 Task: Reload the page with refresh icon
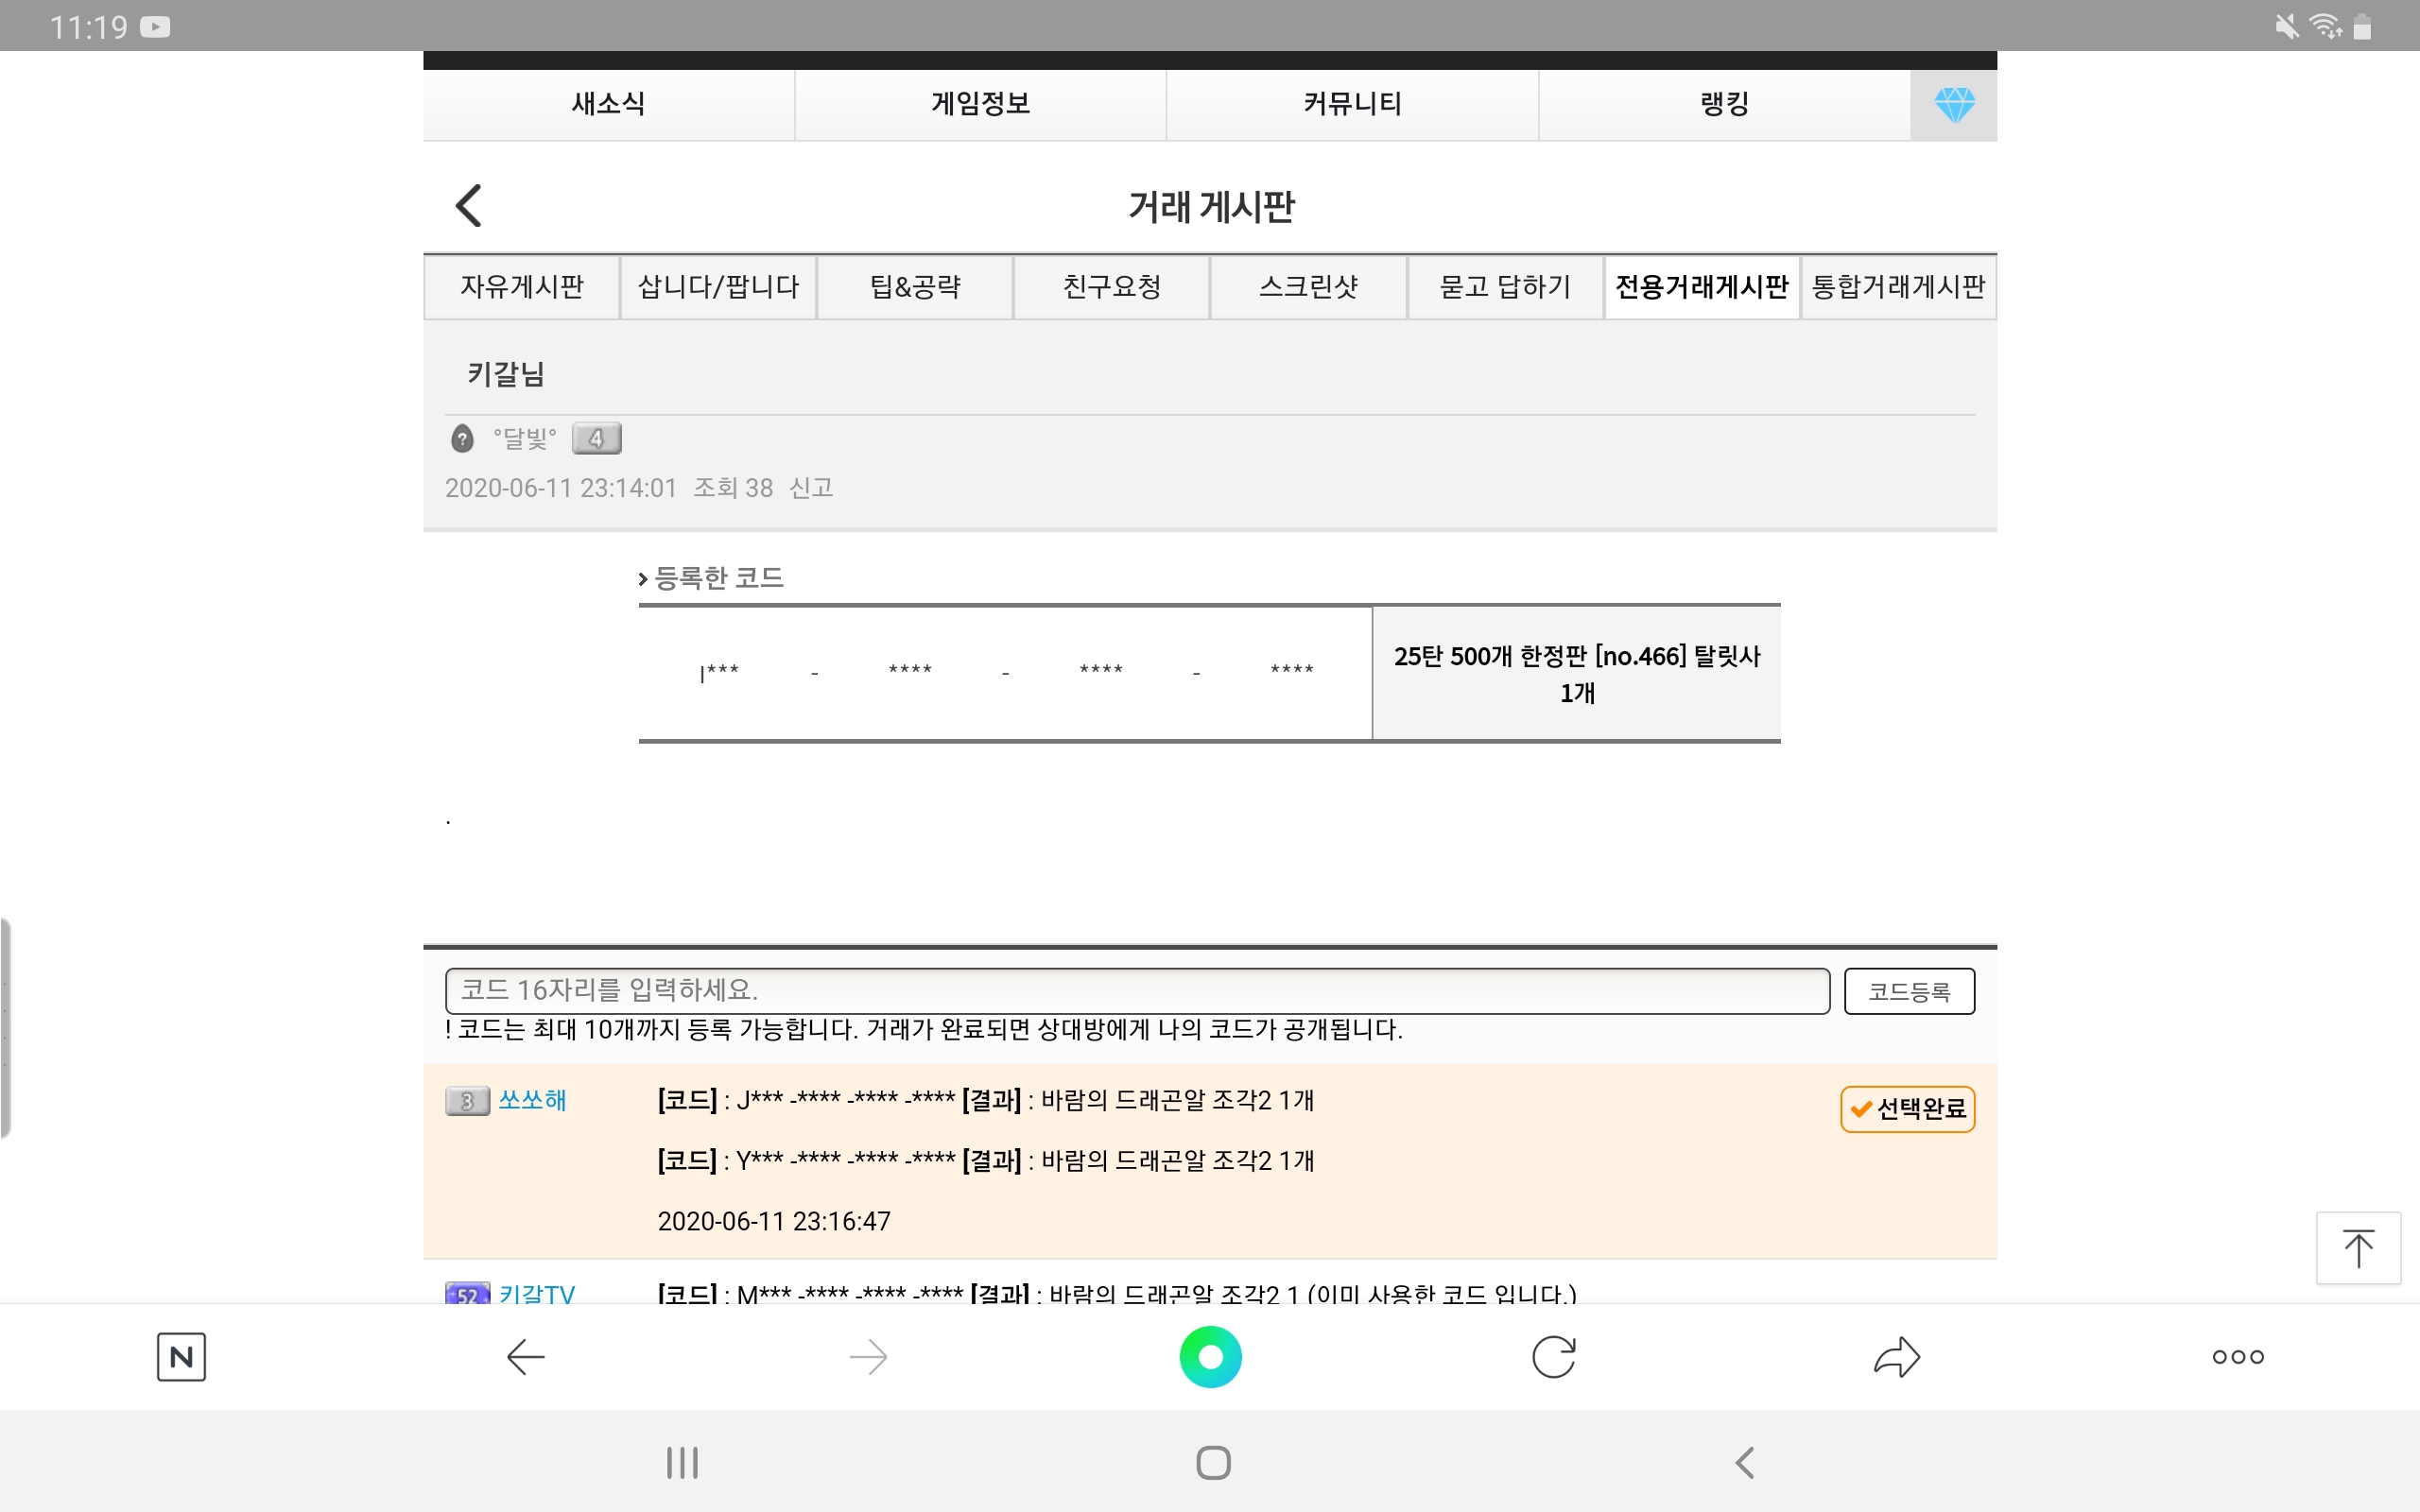pos(1553,1356)
